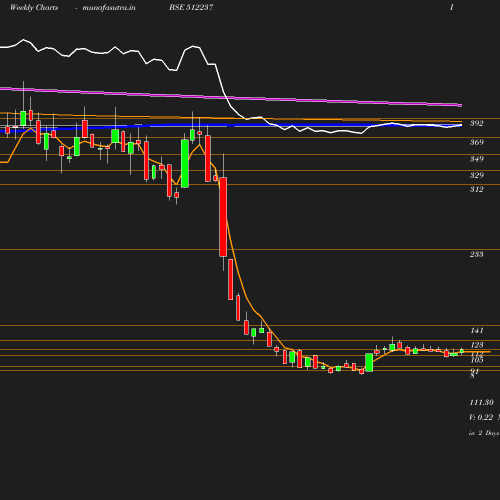The image size is (500, 500).
Task: Click the 369 price level label
Action: pyautogui.click(x=477, y=142)
